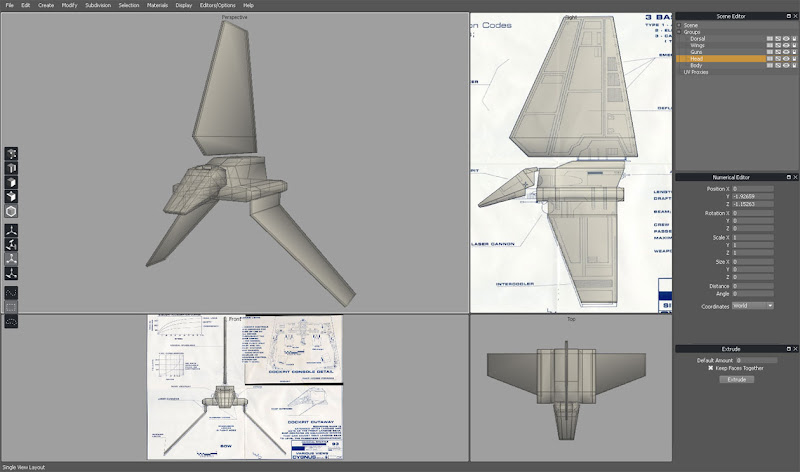Hide the Body group with eye icon

pos(786,65)
